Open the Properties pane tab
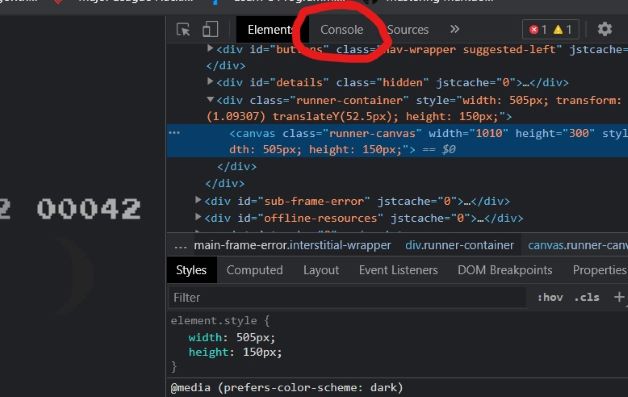The height and width of the screenshot is (397, 628). pos(599,270)
